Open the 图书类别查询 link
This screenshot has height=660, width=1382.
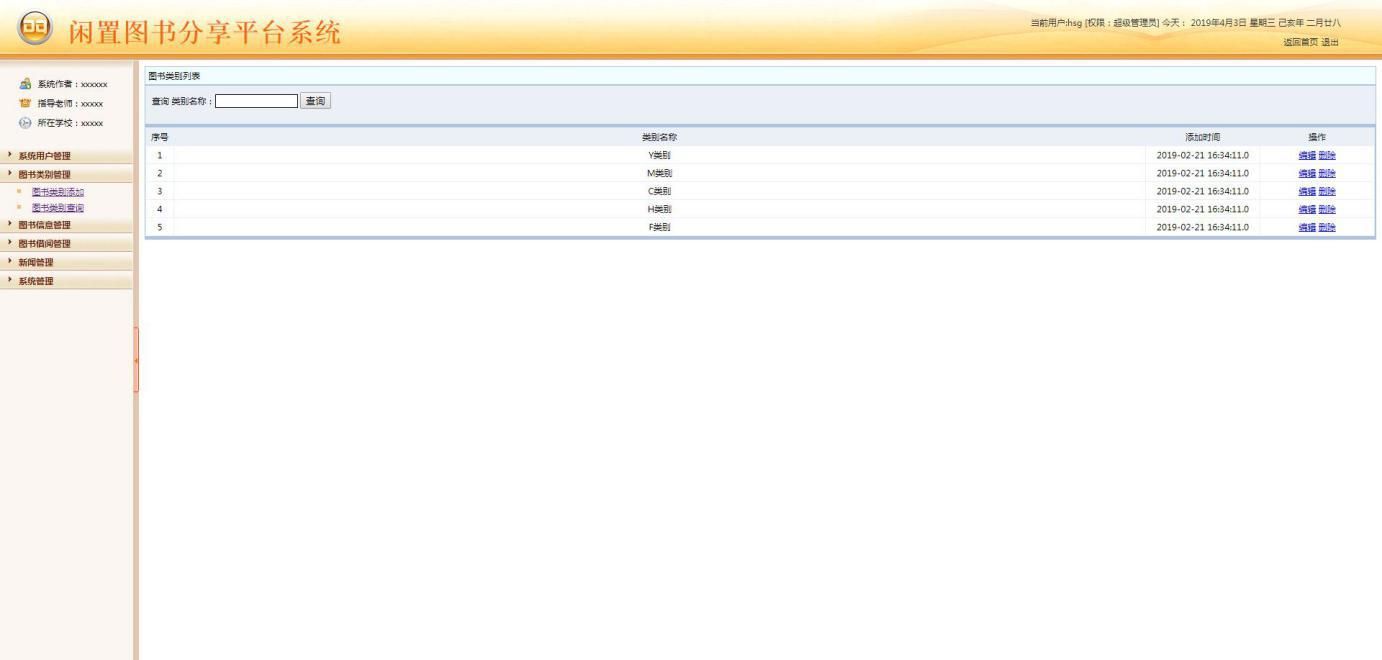coord(58,207)
